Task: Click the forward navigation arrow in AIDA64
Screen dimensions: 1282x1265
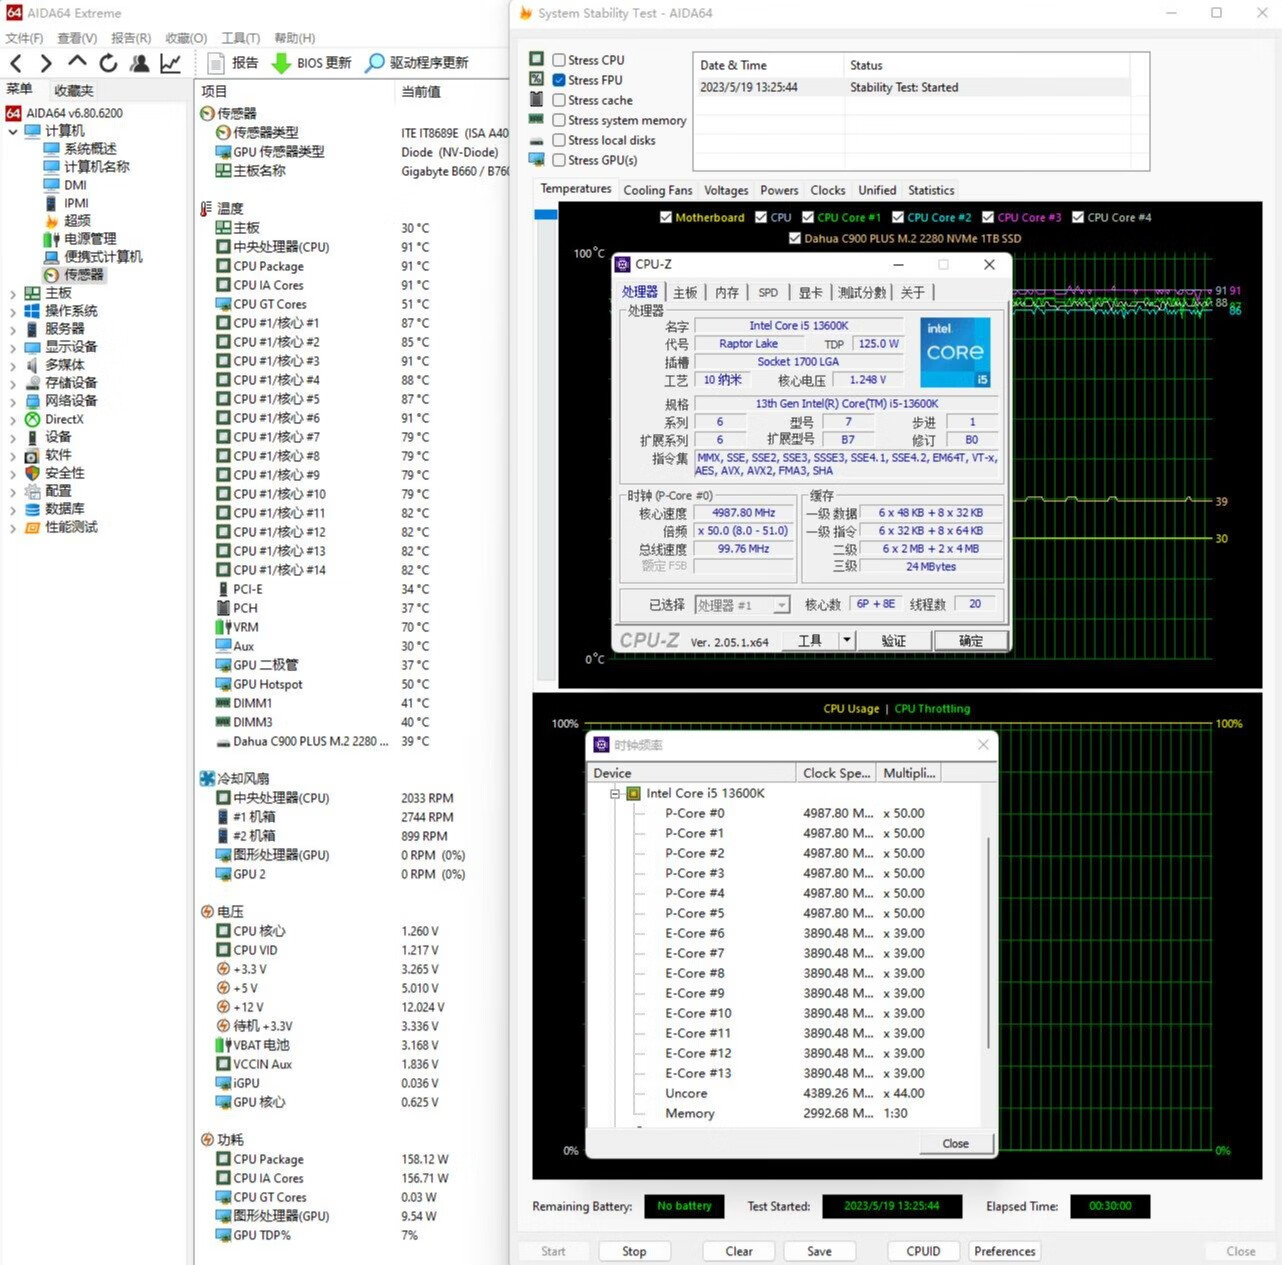Action: pos(45,63)
